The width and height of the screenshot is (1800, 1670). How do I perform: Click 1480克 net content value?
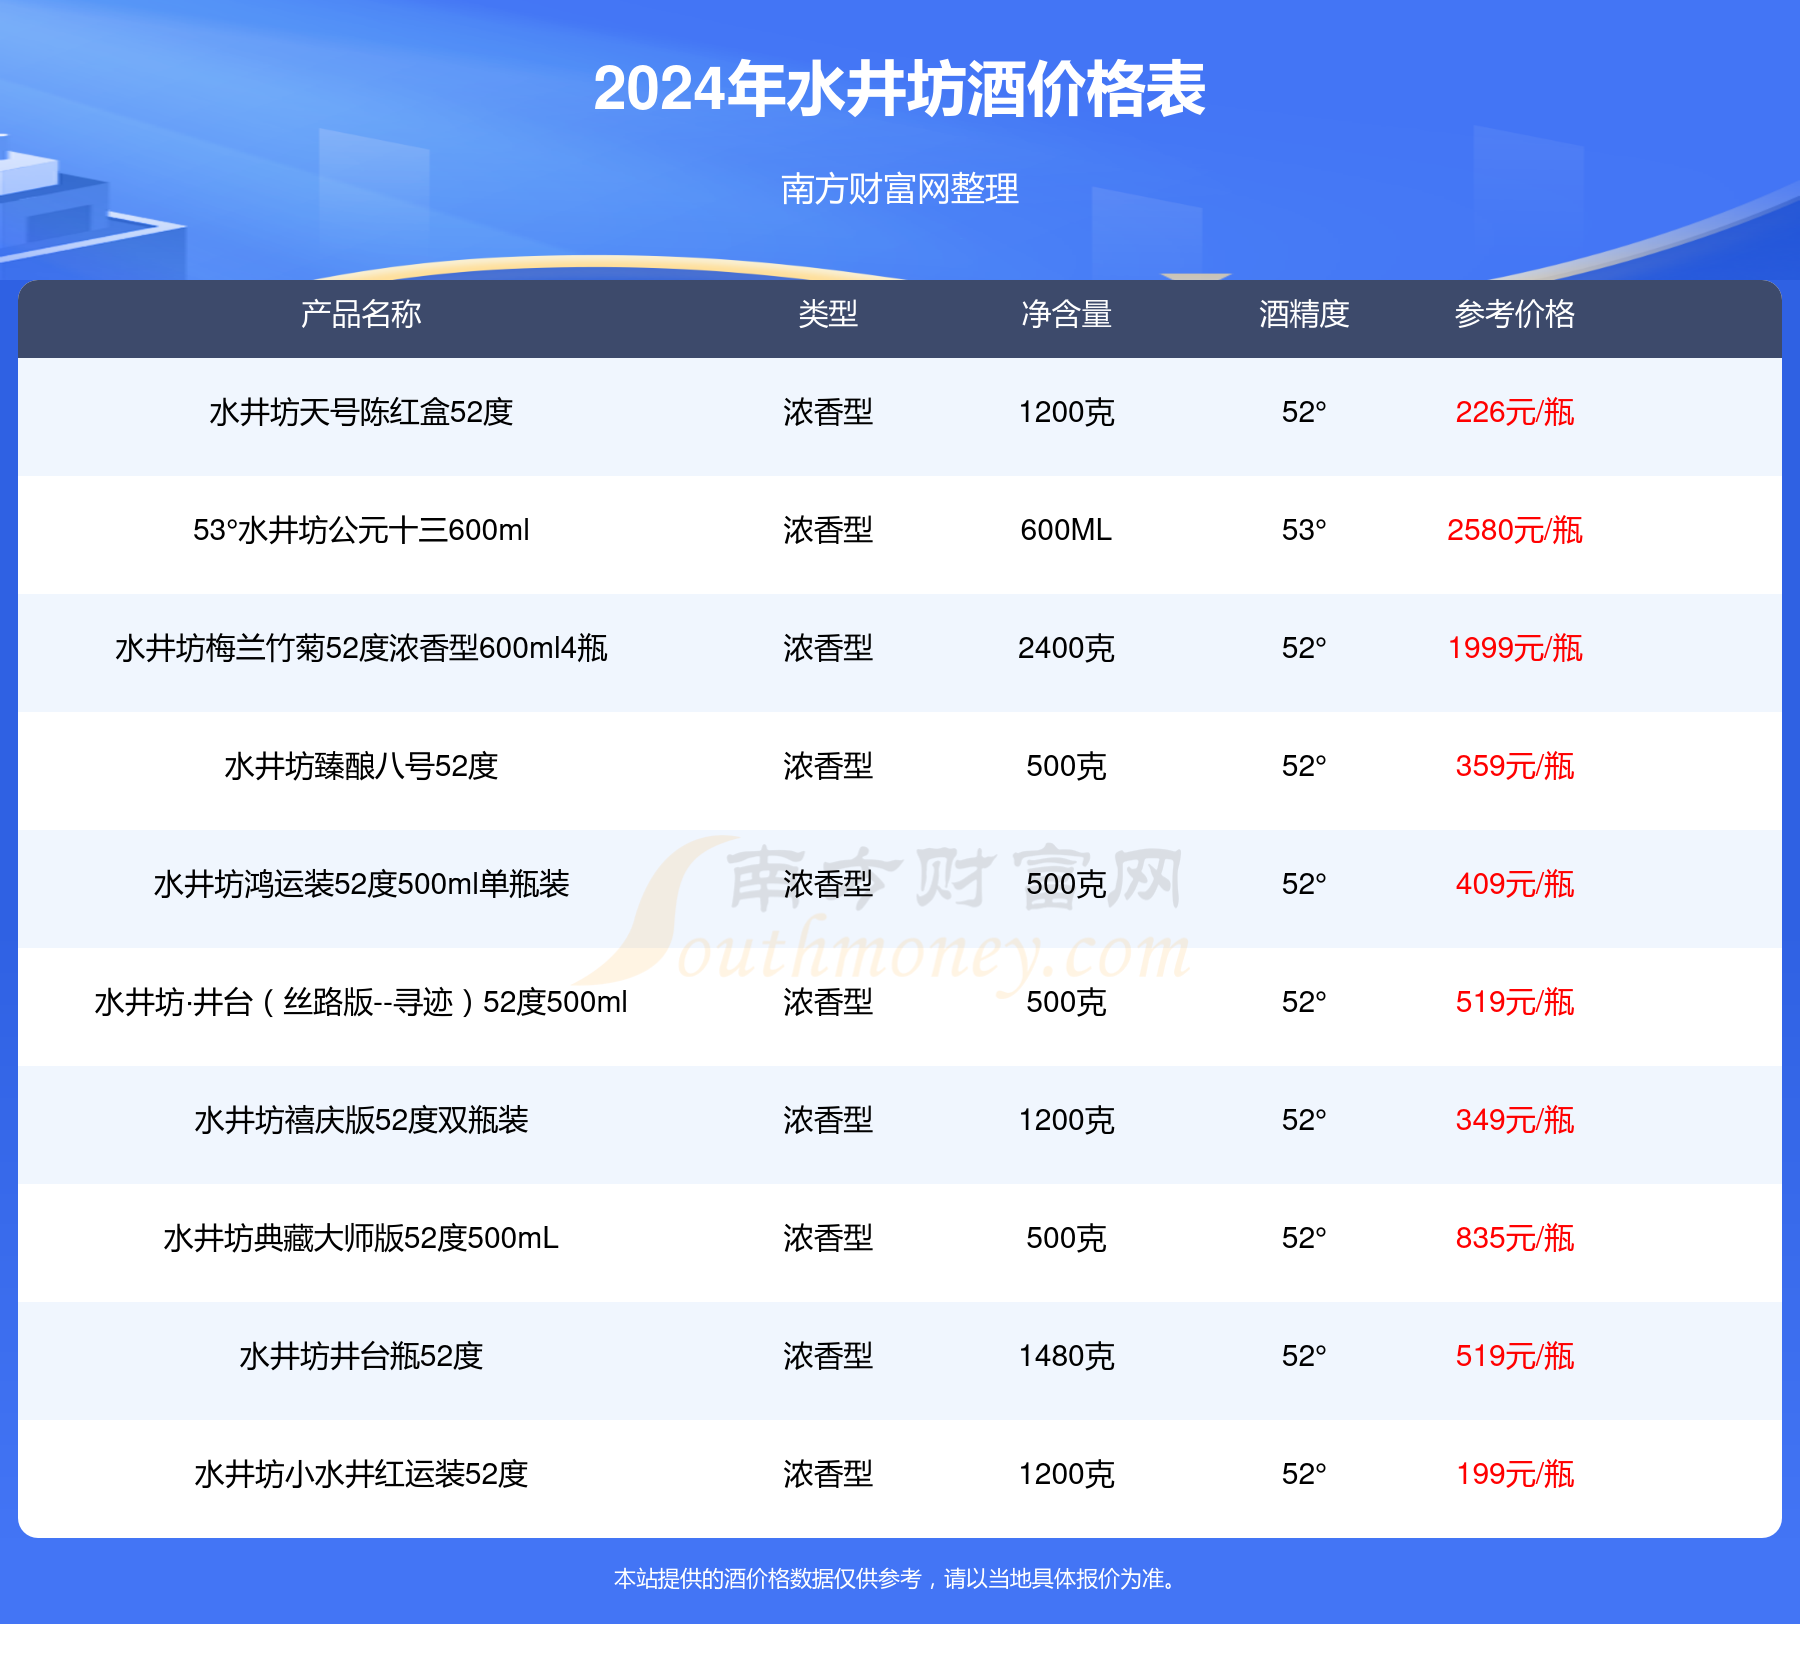(x=1066, y=1356)
